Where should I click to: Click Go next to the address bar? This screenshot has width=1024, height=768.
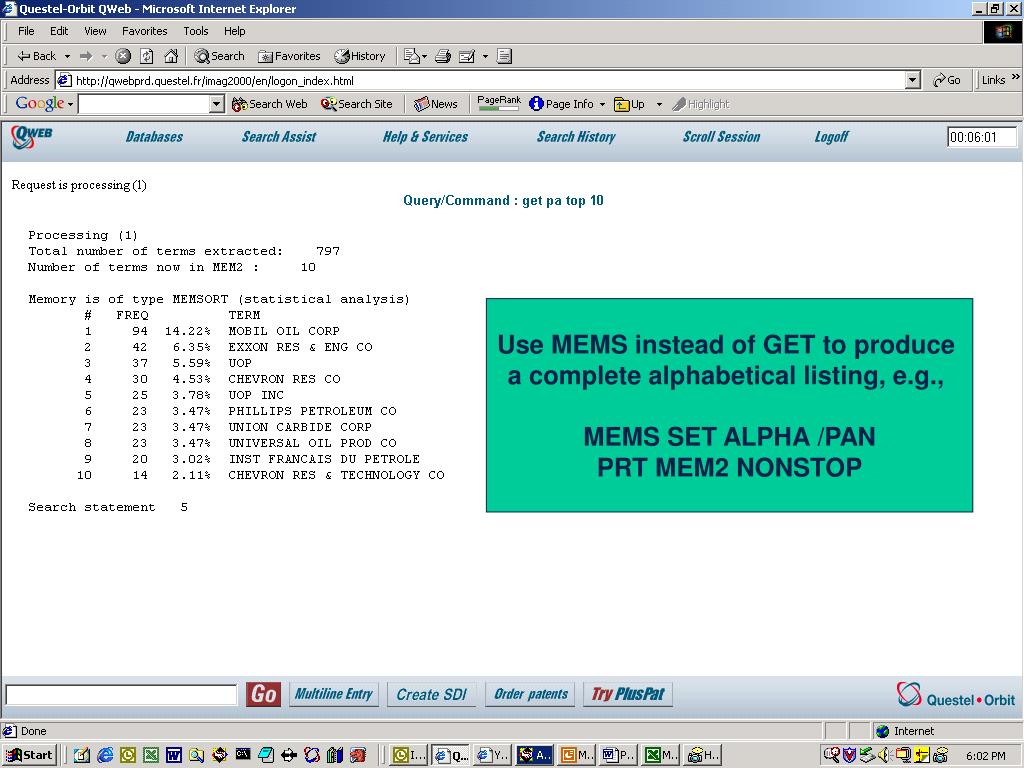click(x=946, y=80)
